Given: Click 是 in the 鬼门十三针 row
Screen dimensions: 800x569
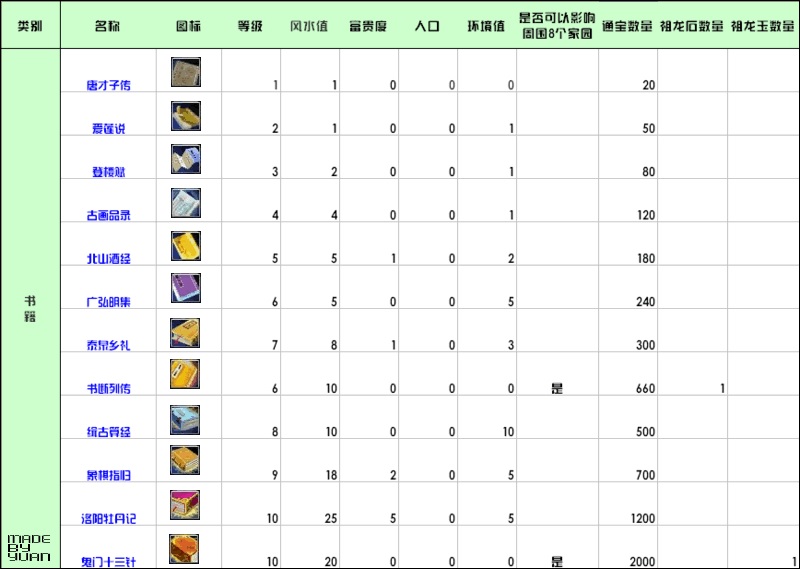Looking at the screenshot, I should click(x=557, y=562).
